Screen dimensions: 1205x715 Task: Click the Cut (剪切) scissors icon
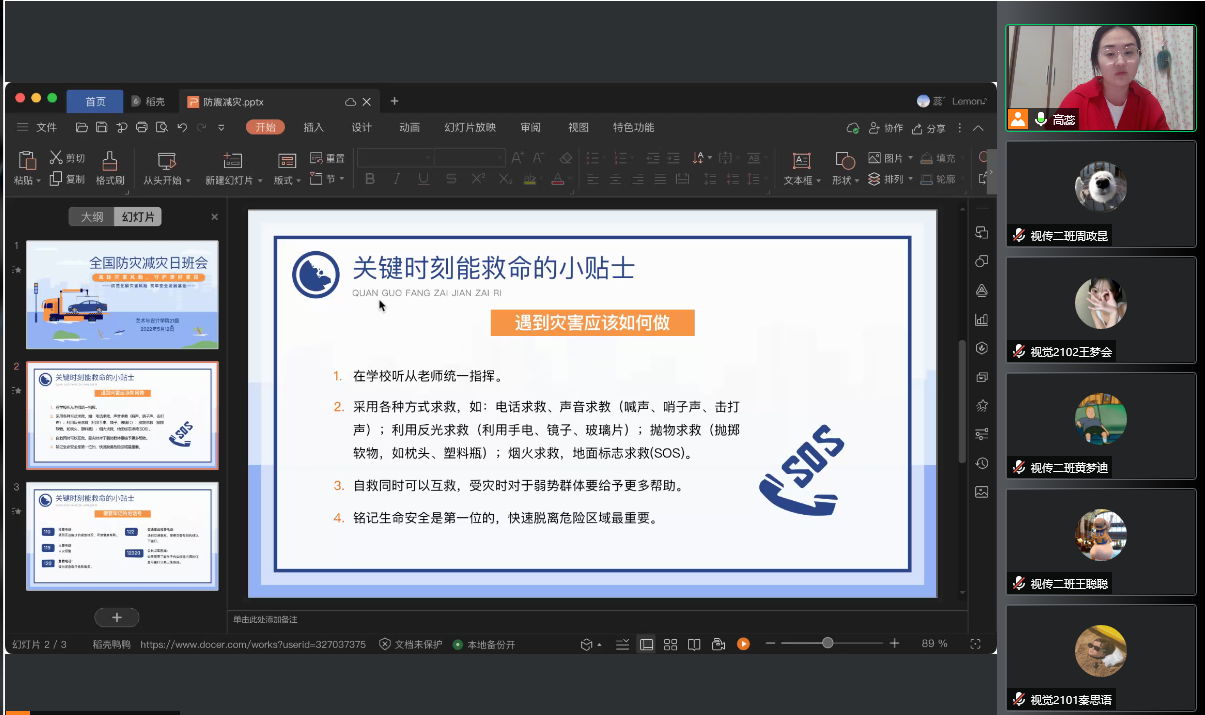coord(57,158)
